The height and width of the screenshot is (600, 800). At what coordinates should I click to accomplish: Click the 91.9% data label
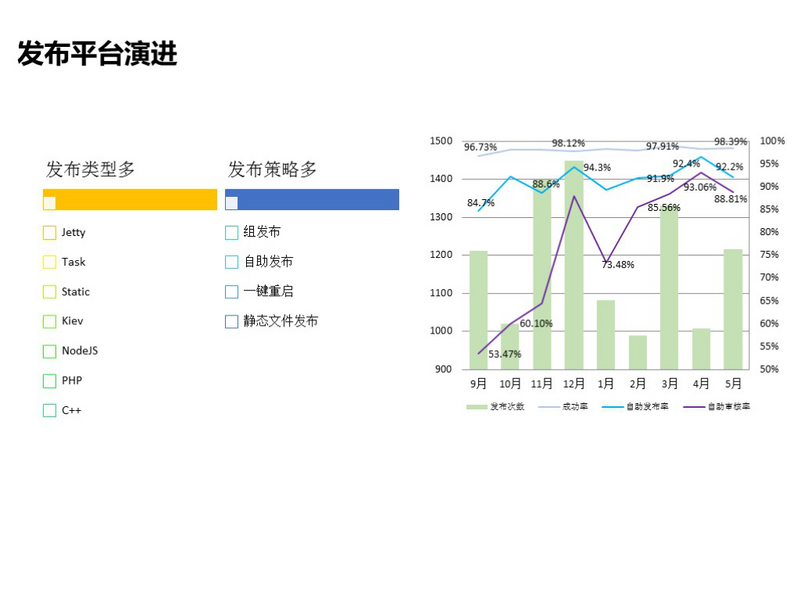pyautogui.click(x=660, y=179)
